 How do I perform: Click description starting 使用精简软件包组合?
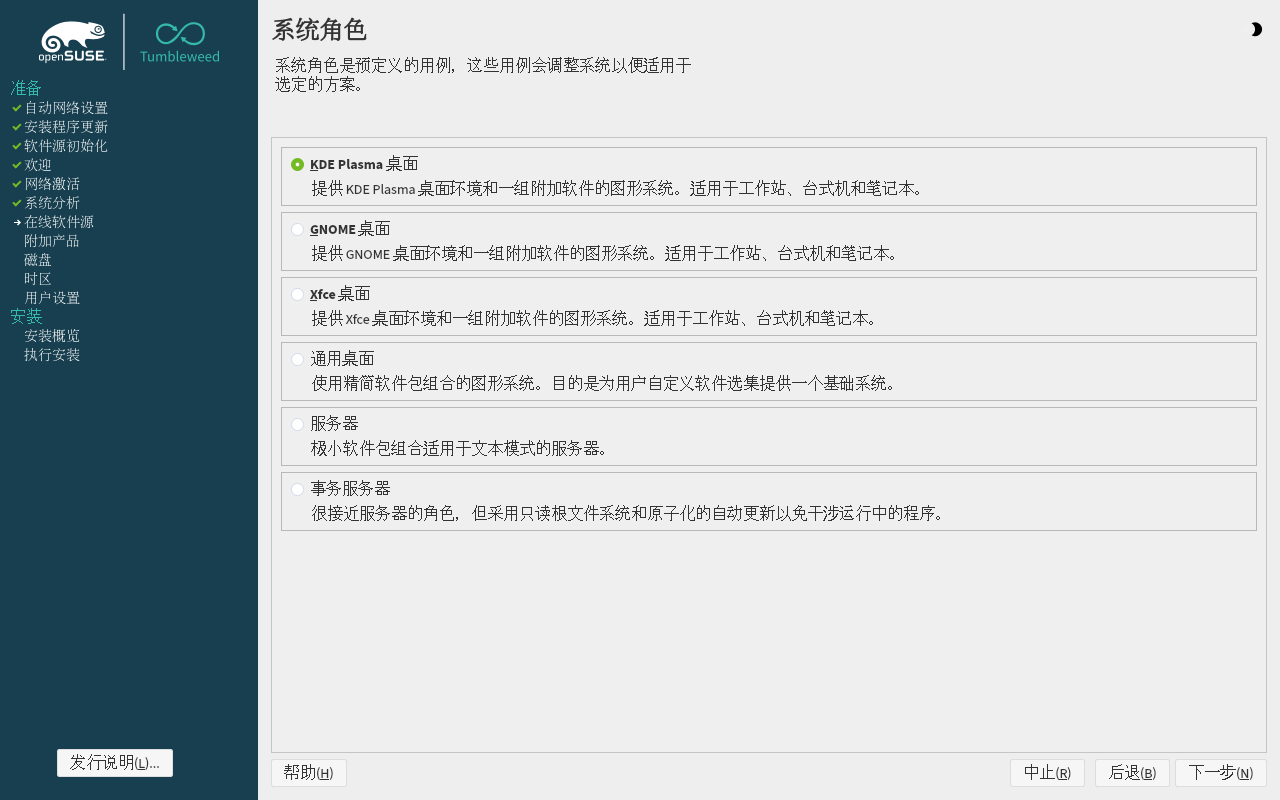[x=604, y=383]
